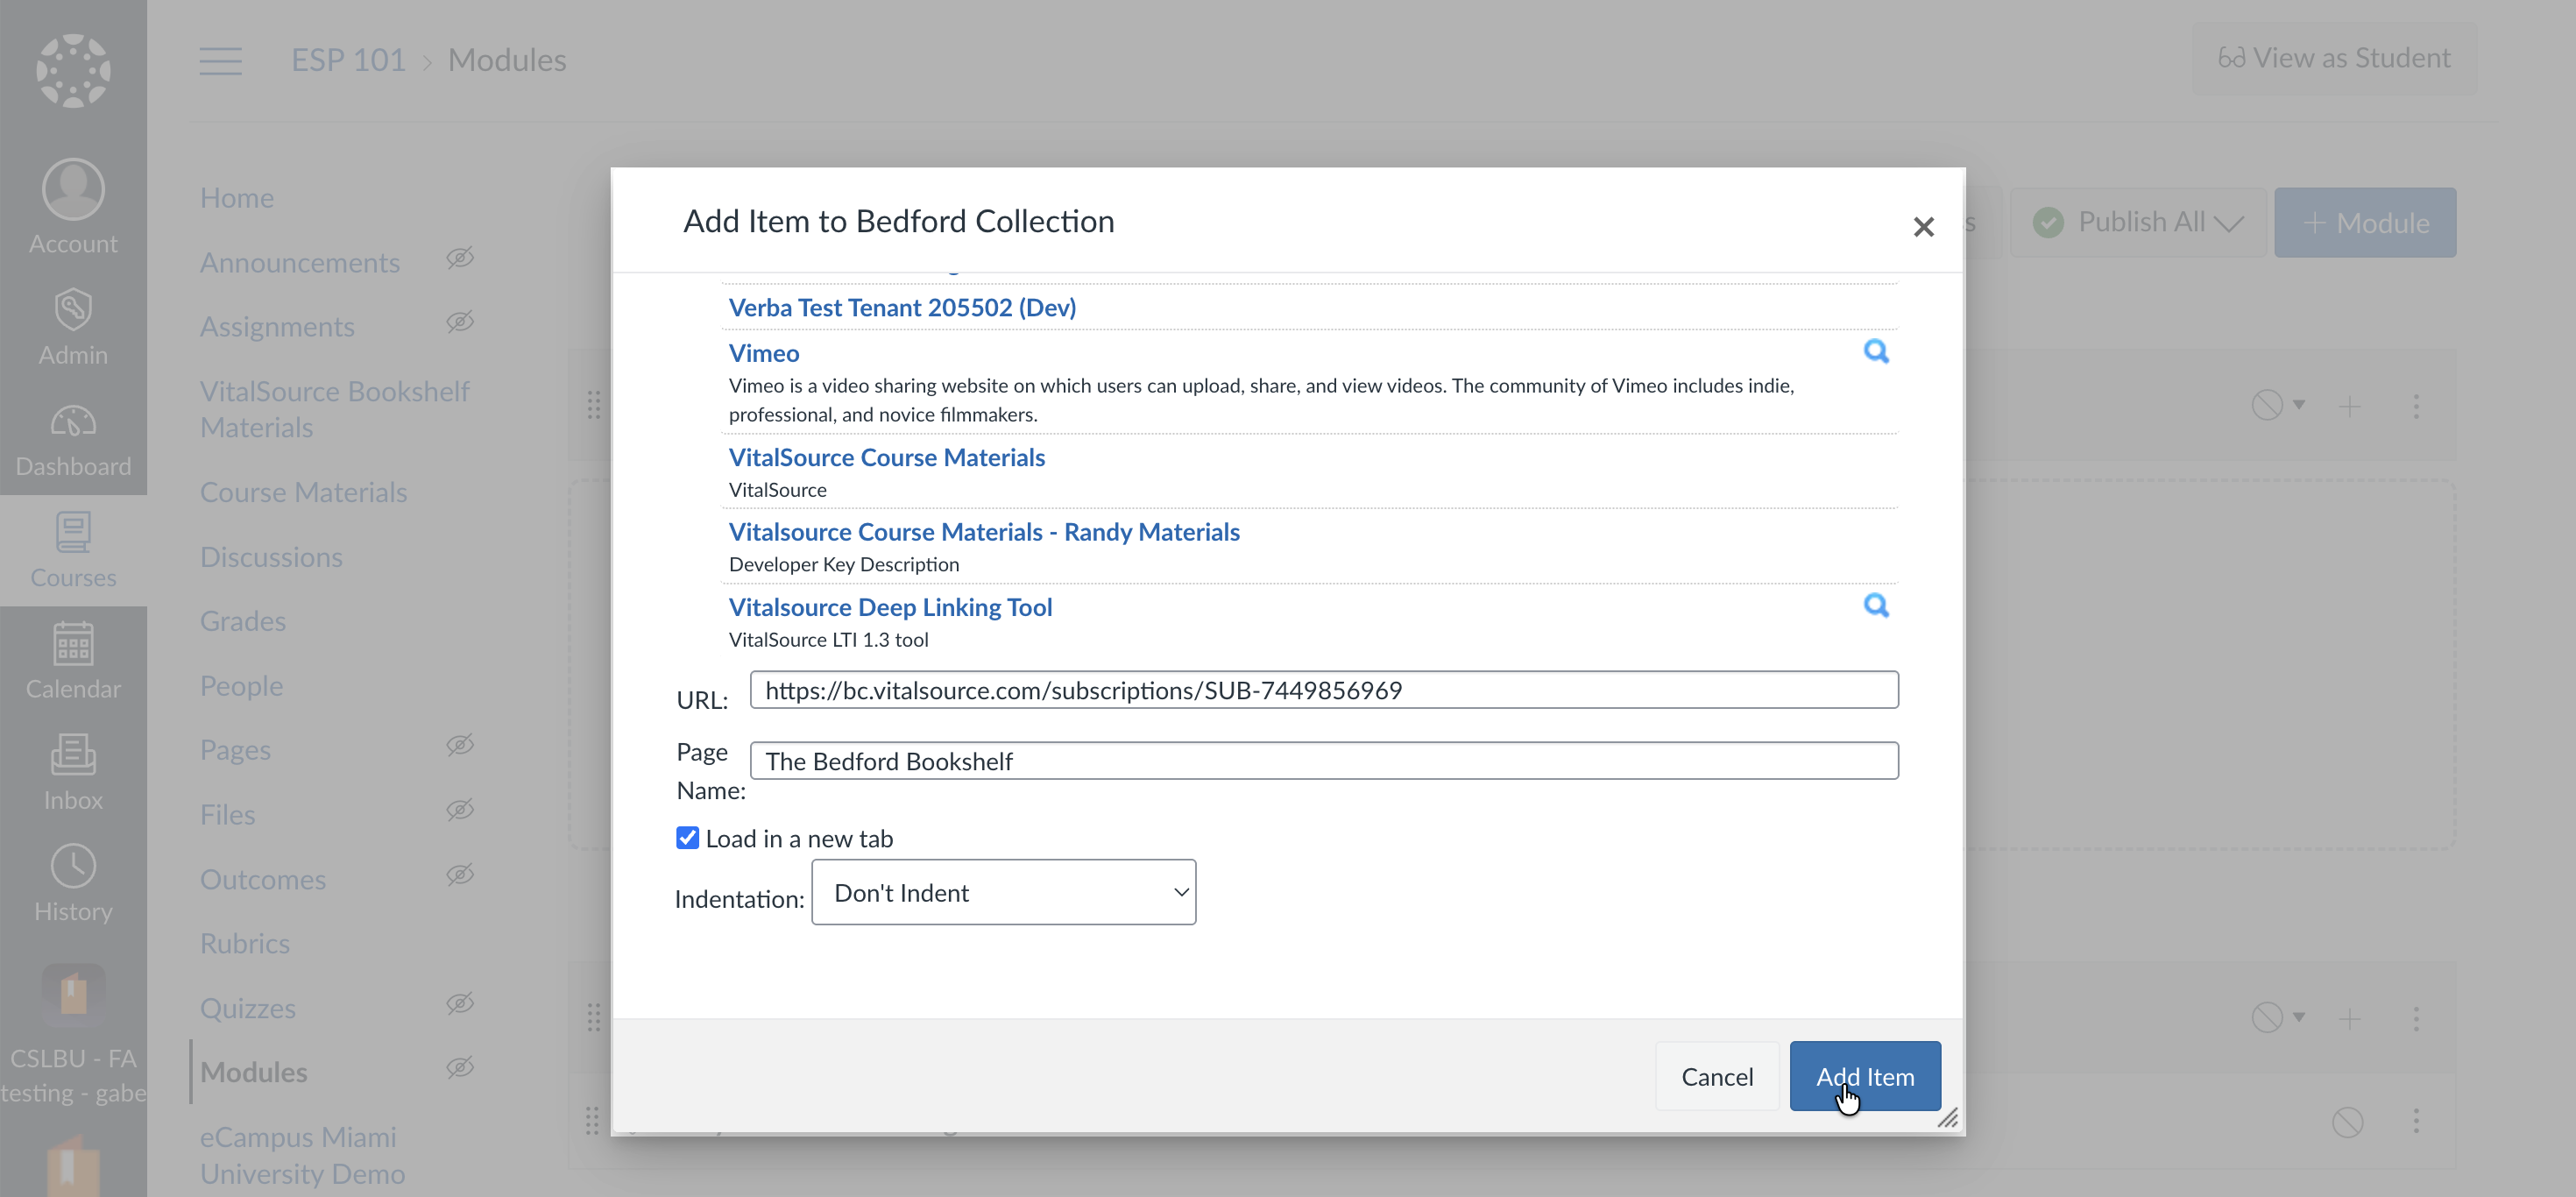Click View as Student button

click(2335, 58)
